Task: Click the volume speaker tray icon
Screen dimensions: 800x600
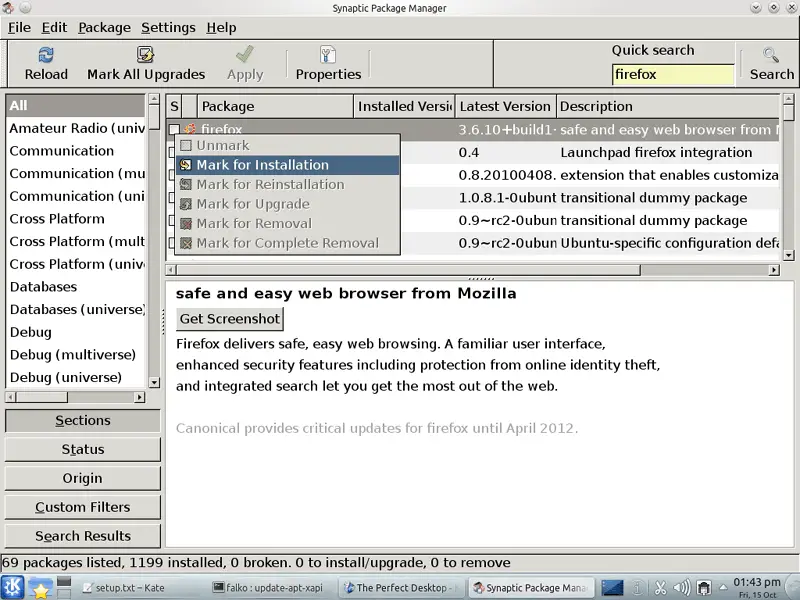Action: 682,588
